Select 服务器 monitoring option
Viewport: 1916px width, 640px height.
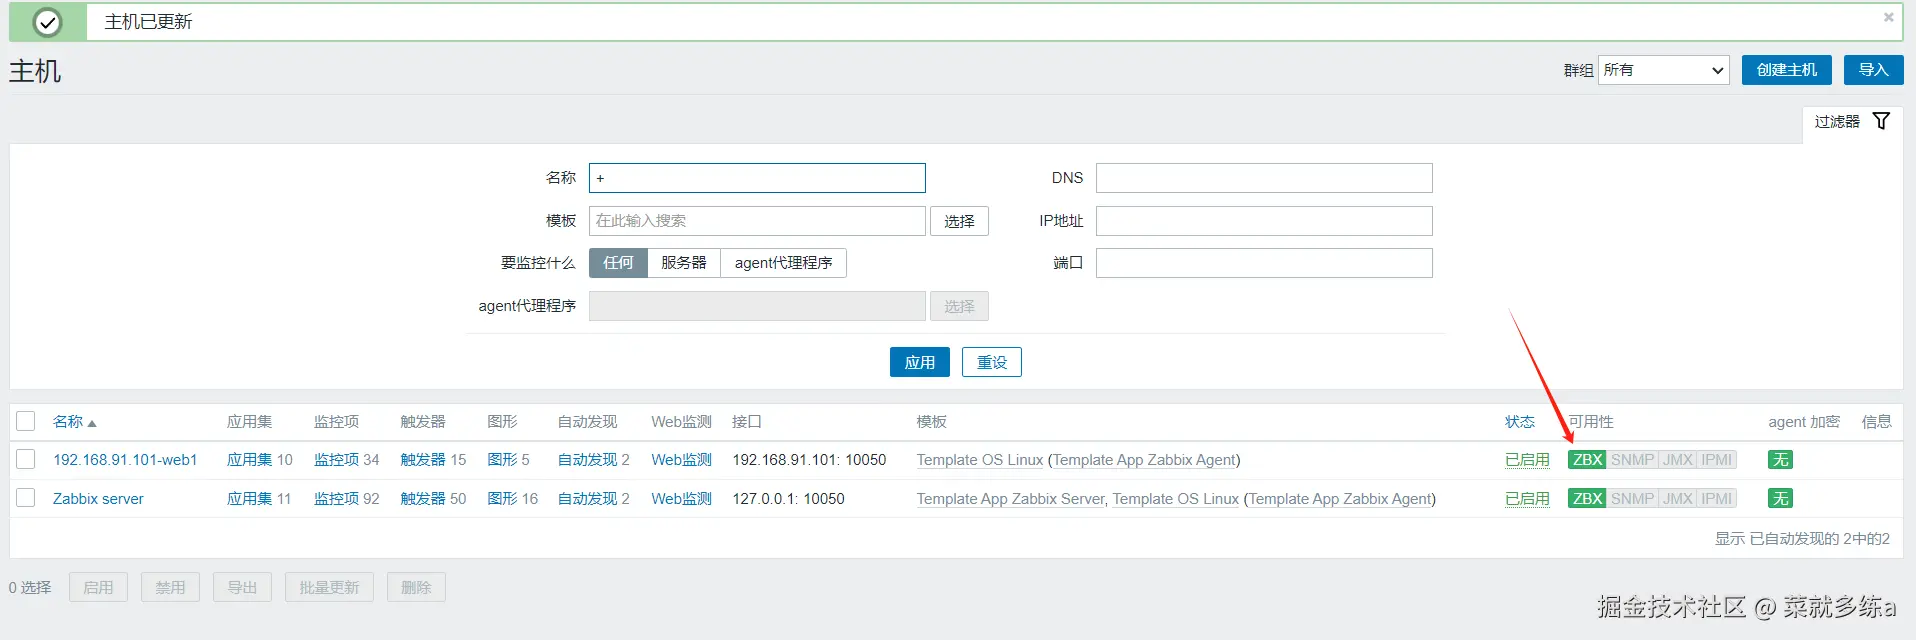point(684,263)
